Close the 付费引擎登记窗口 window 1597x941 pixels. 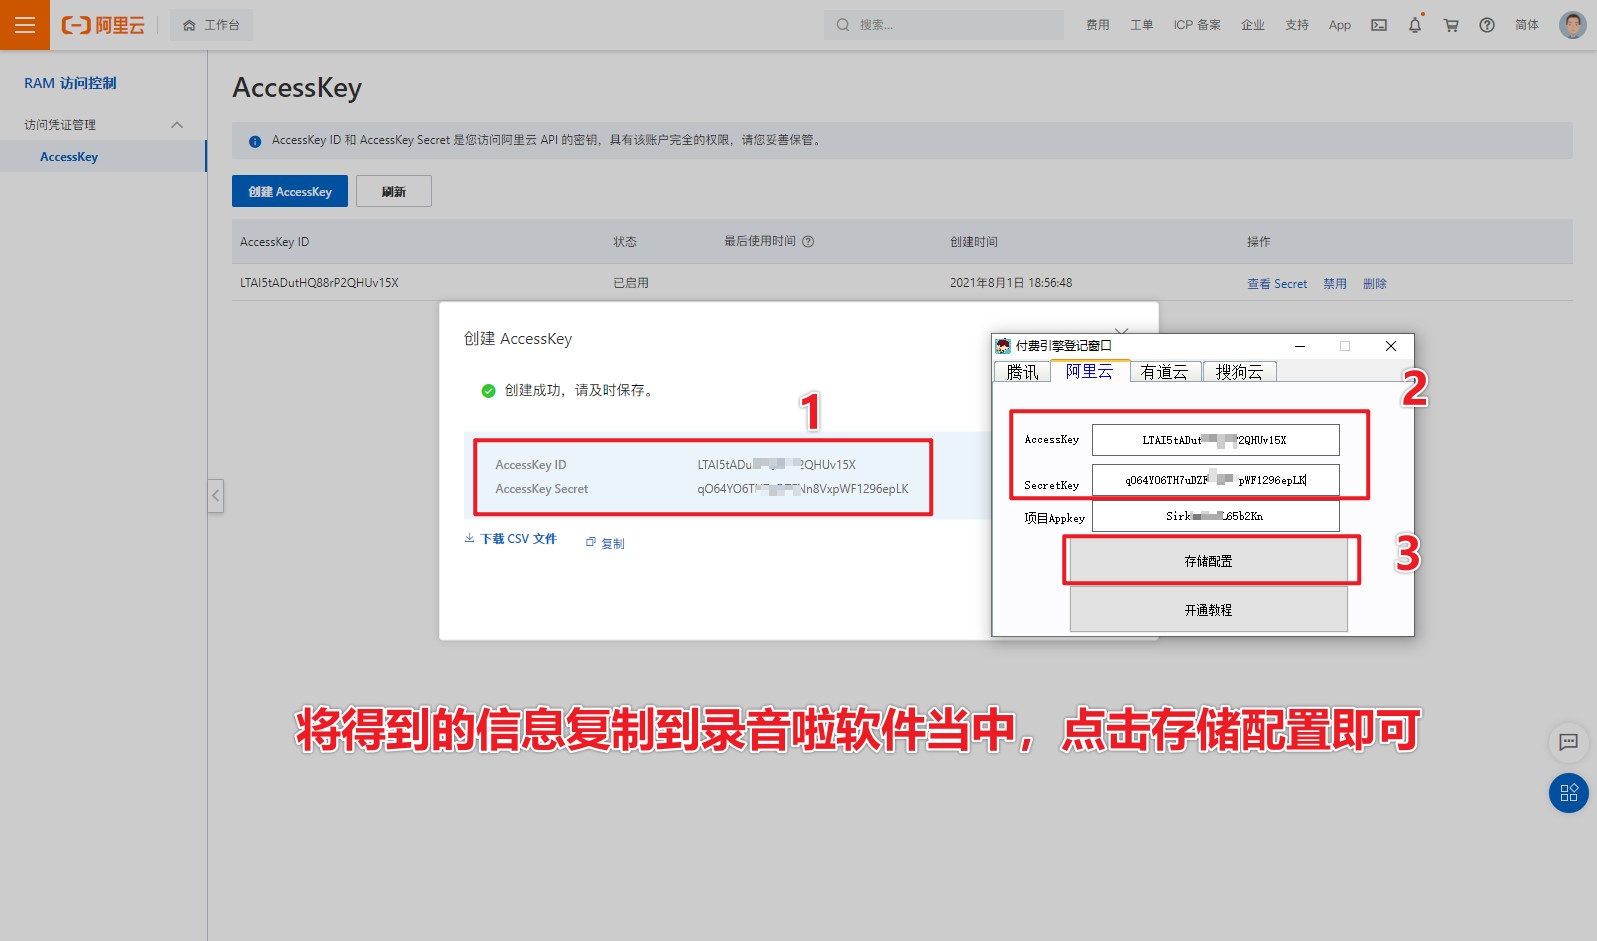tap(1391, 346)
